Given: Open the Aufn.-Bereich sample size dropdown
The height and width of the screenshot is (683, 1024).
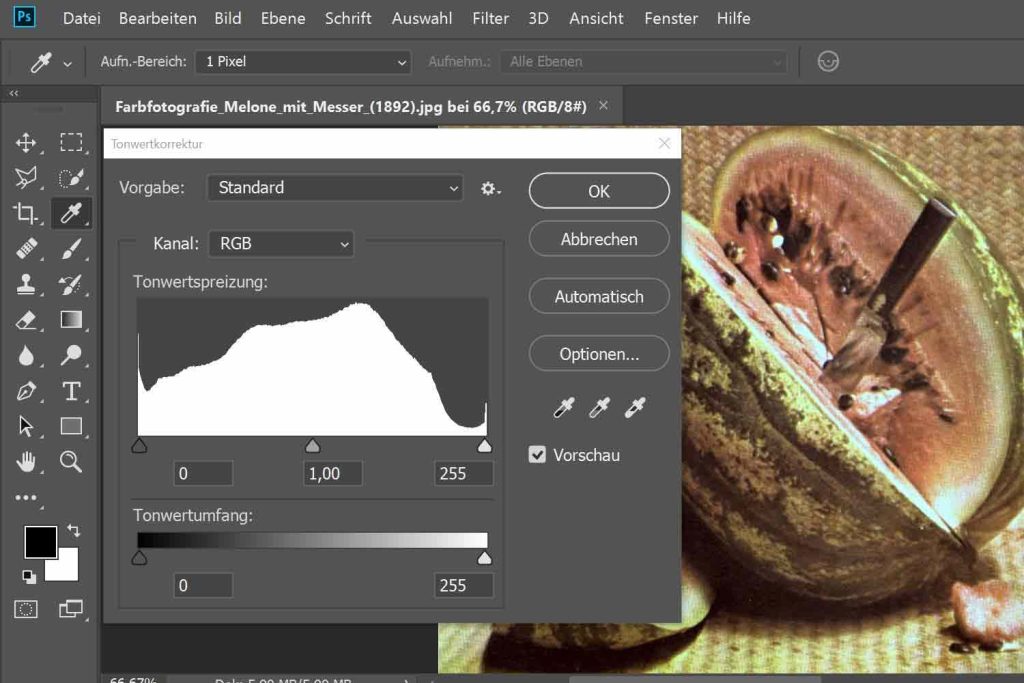Looking at the screenshot, I should (304, 62).
